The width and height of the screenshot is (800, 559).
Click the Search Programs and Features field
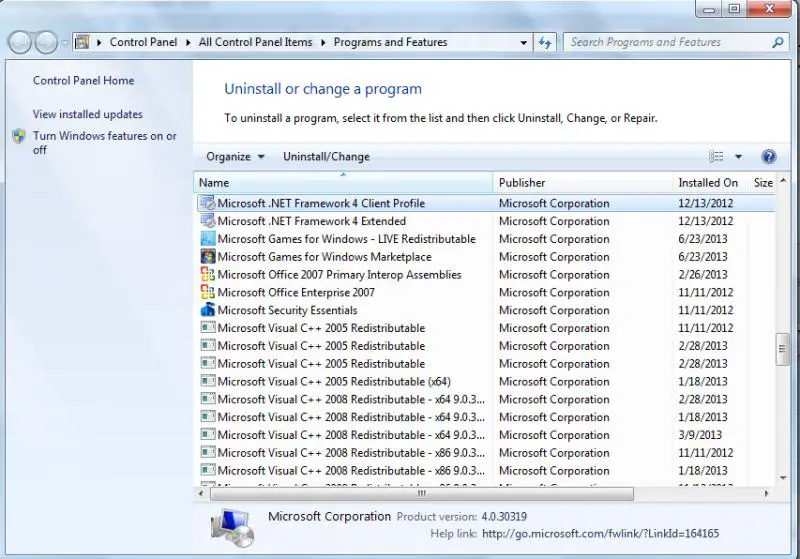click(668, 42)
